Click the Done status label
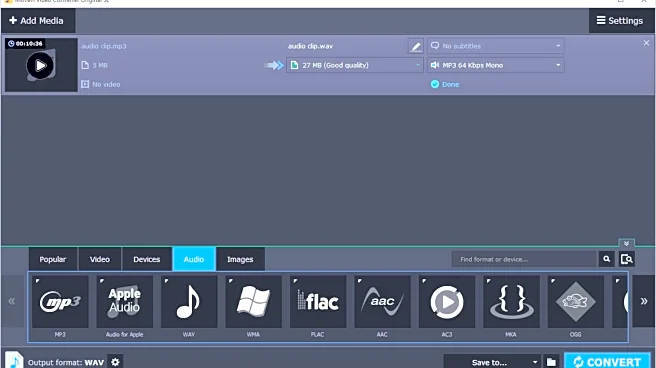This screenshot has height=368, width=656. click(450, 84)
